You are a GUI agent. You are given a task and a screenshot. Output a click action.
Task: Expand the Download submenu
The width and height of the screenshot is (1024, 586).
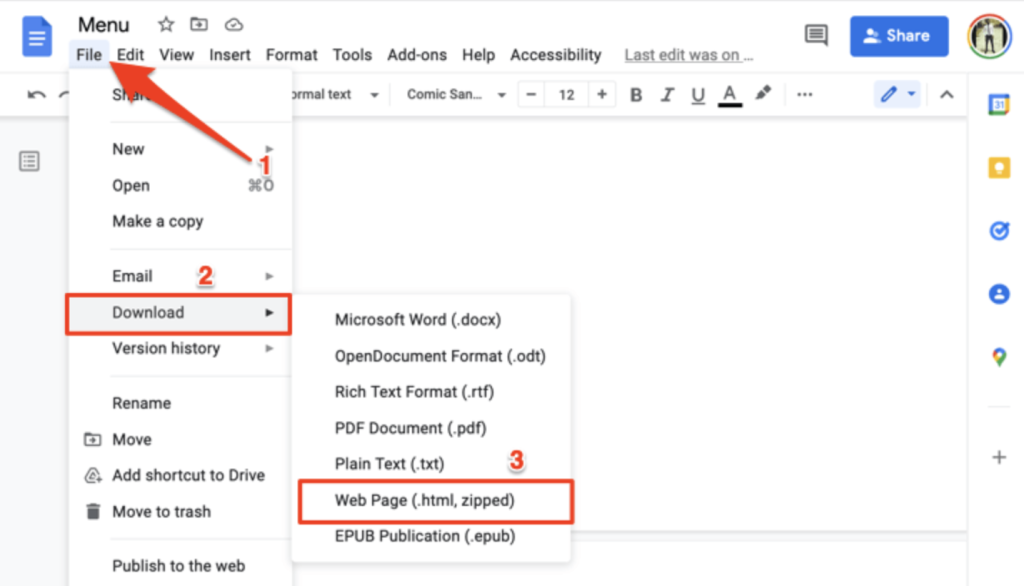pyautogui.click(x=181, y=313)
